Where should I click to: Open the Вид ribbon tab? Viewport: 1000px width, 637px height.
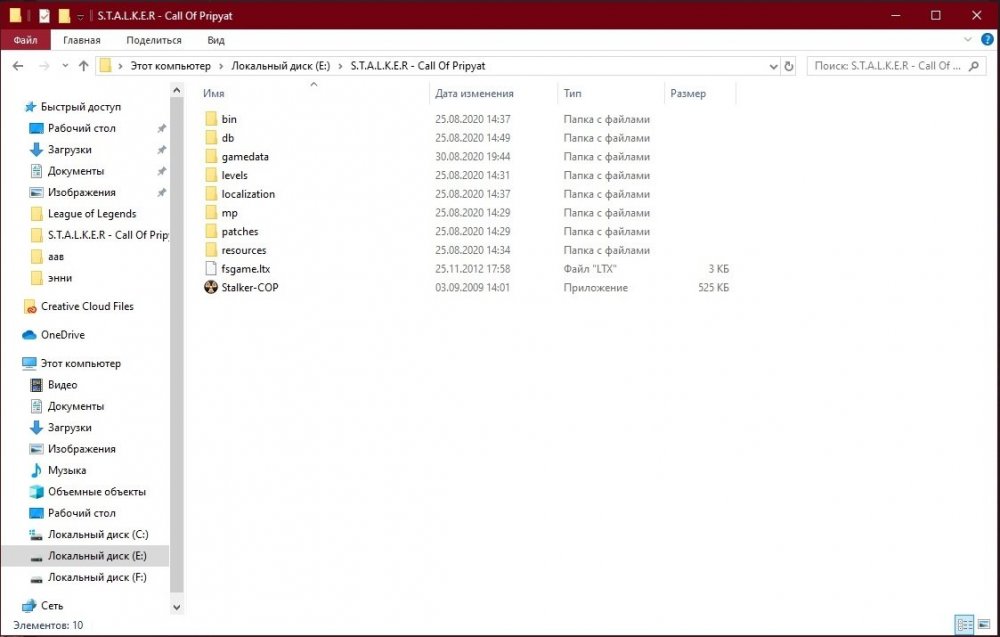pos(216,40)
